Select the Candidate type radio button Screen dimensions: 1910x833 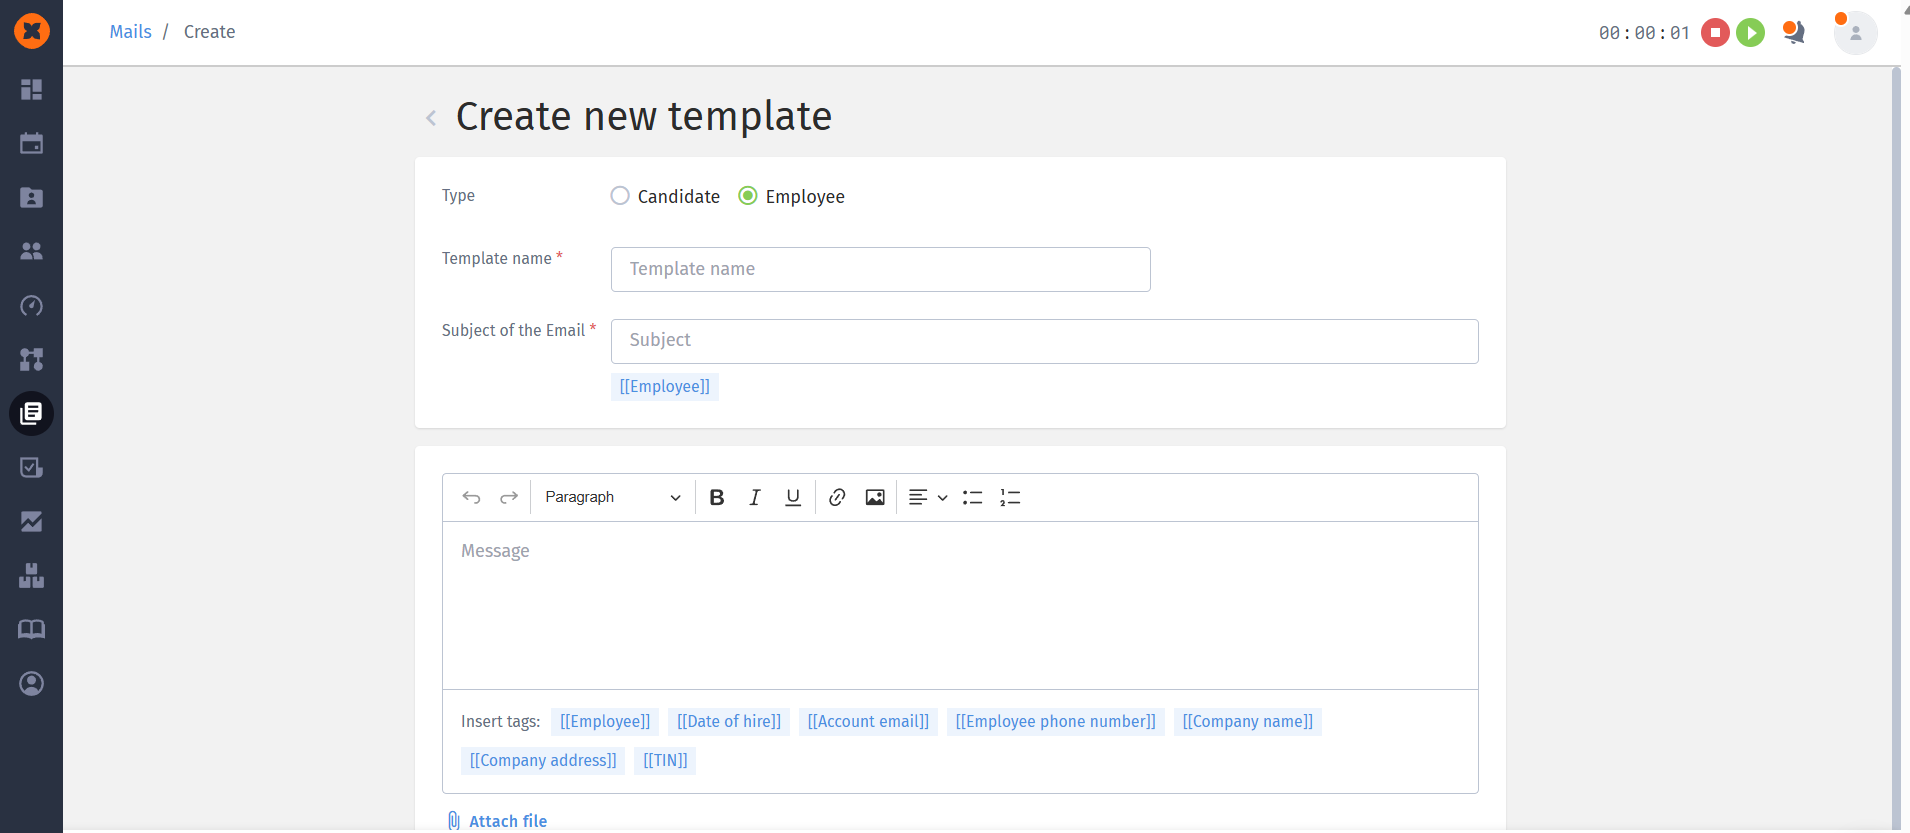pos(620,196)
